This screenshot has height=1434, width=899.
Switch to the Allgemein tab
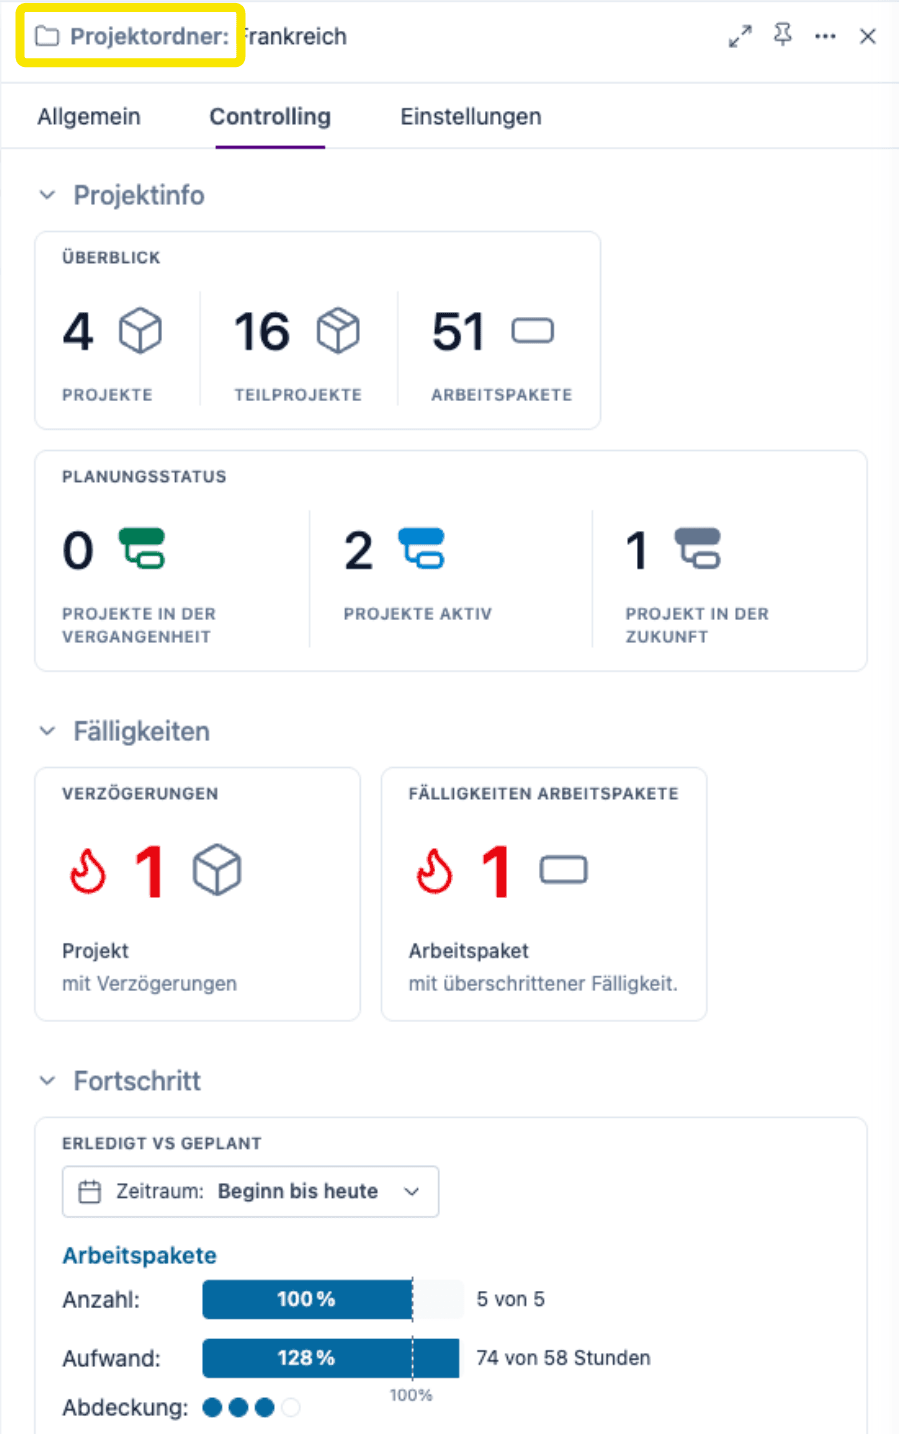(88, 116)
